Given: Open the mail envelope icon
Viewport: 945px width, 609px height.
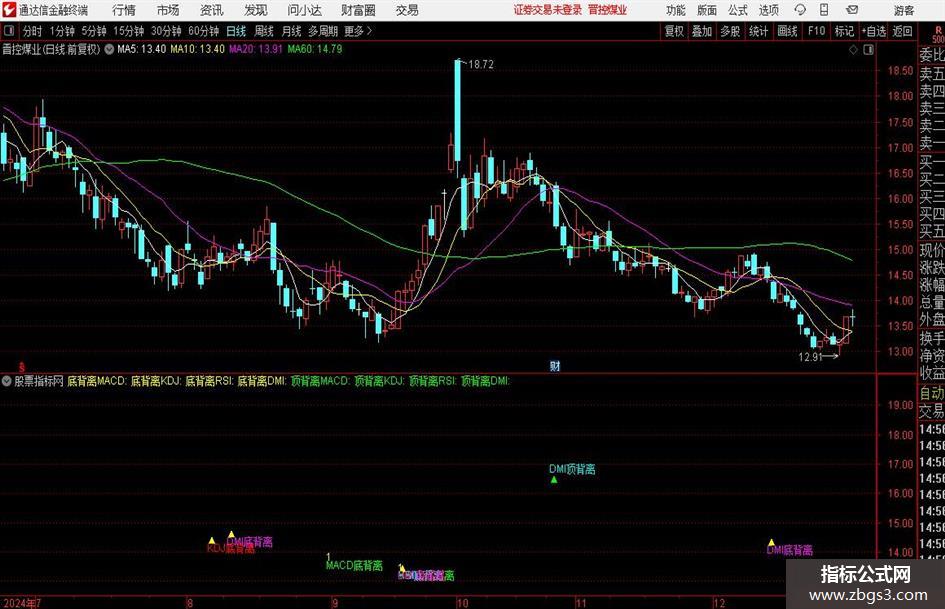Looking at the screenshot, I should pyautogui.click(x=852, y=10).
